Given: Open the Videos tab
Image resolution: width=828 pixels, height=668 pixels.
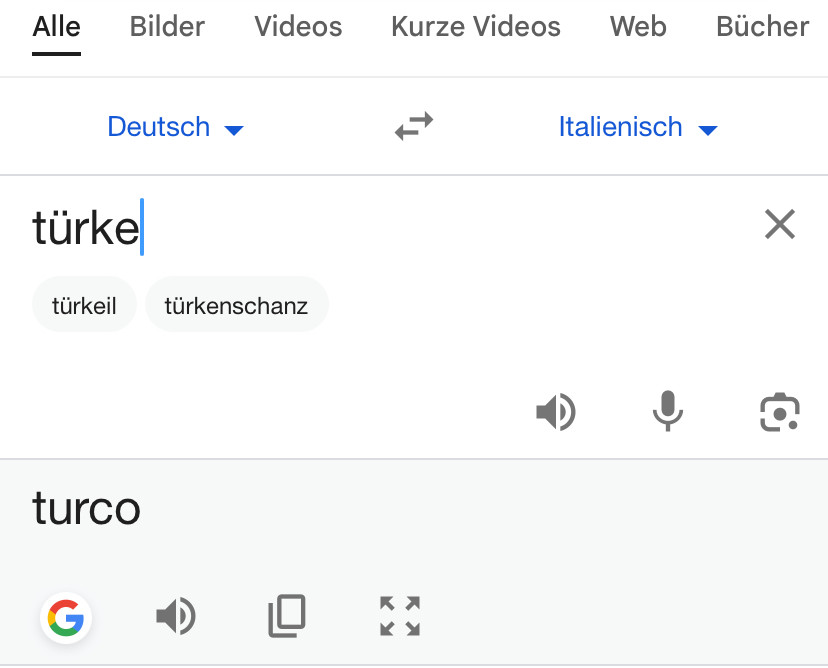Looking at the screenshot, I should tap(298, 27).
